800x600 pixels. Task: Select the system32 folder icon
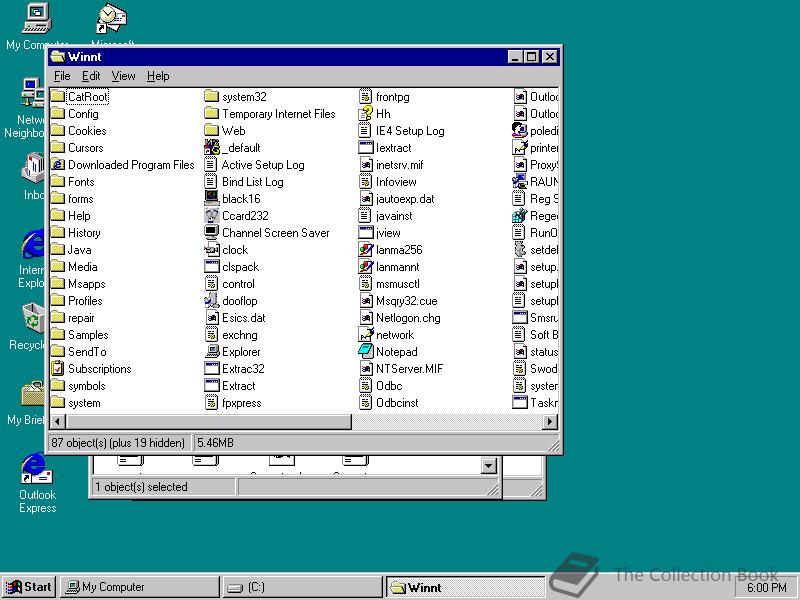(211, 96)
